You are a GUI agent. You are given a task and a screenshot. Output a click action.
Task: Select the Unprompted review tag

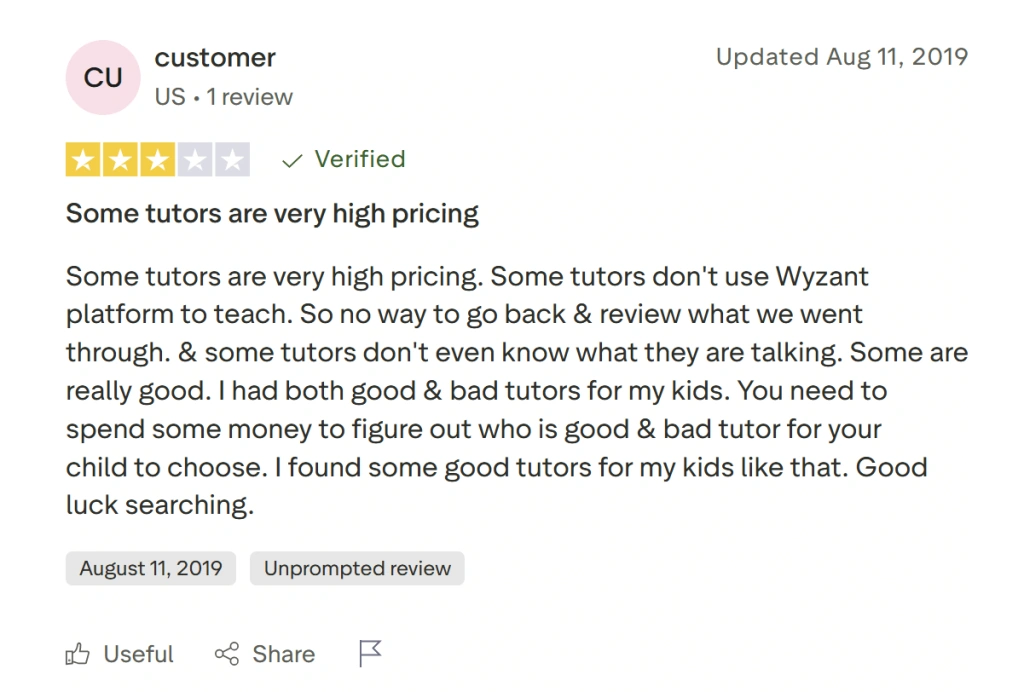[357, 568]
